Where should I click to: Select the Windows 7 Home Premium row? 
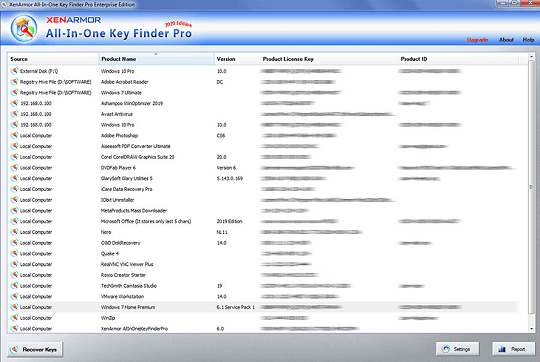pos(263,307)
